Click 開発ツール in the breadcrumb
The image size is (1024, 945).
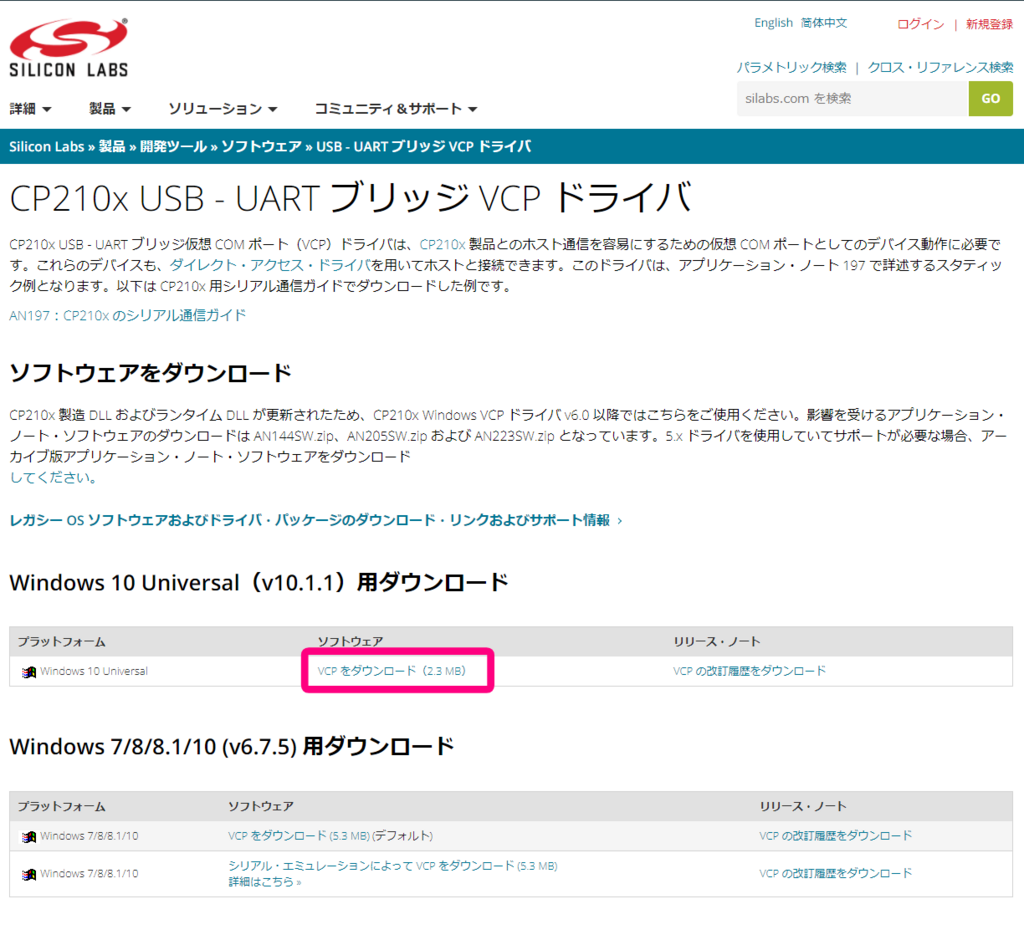(x=173, y=146)
